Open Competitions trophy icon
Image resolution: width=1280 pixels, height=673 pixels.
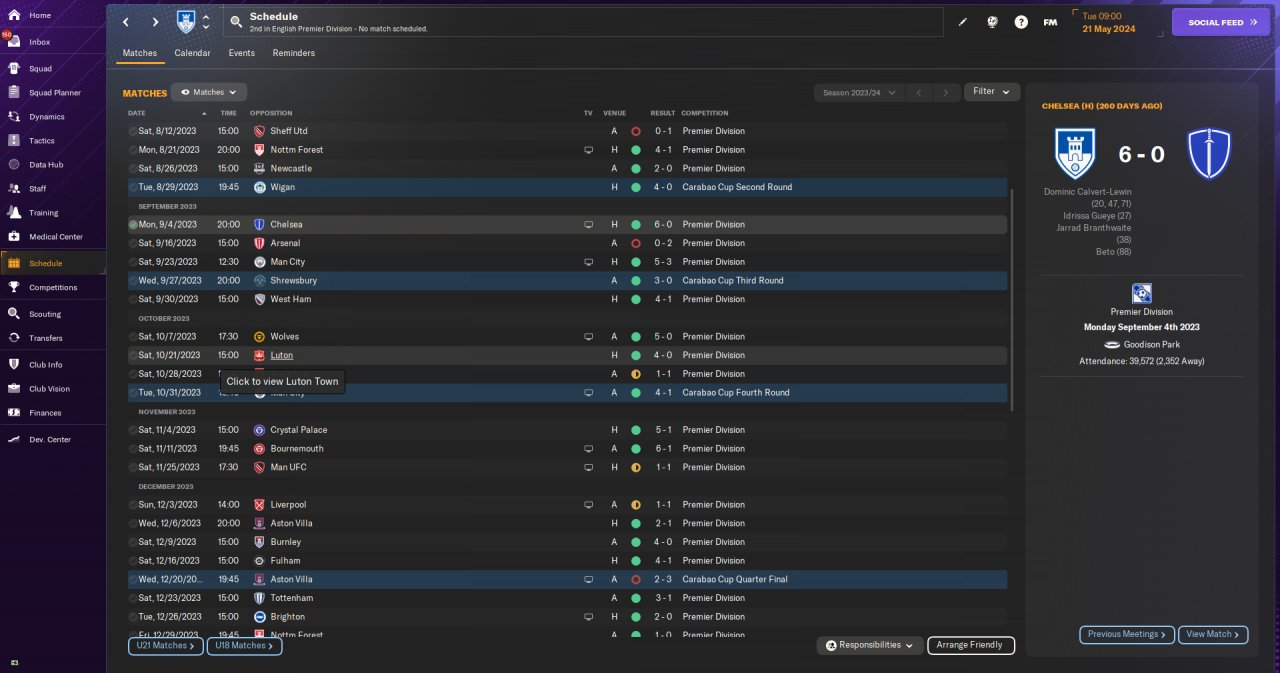14,287
